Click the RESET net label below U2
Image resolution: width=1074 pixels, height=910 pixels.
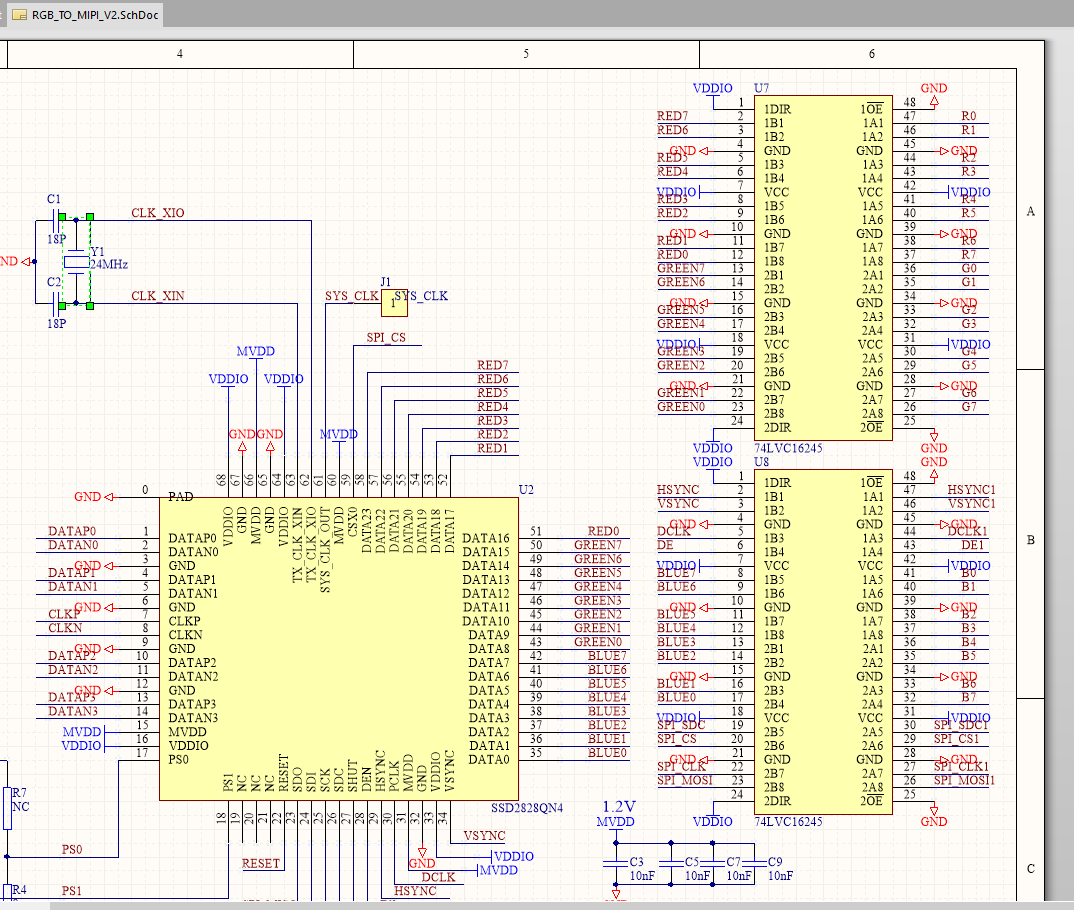[x=260, y=862]
